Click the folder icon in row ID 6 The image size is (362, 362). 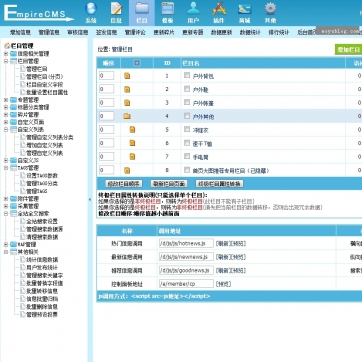[132, 143]
